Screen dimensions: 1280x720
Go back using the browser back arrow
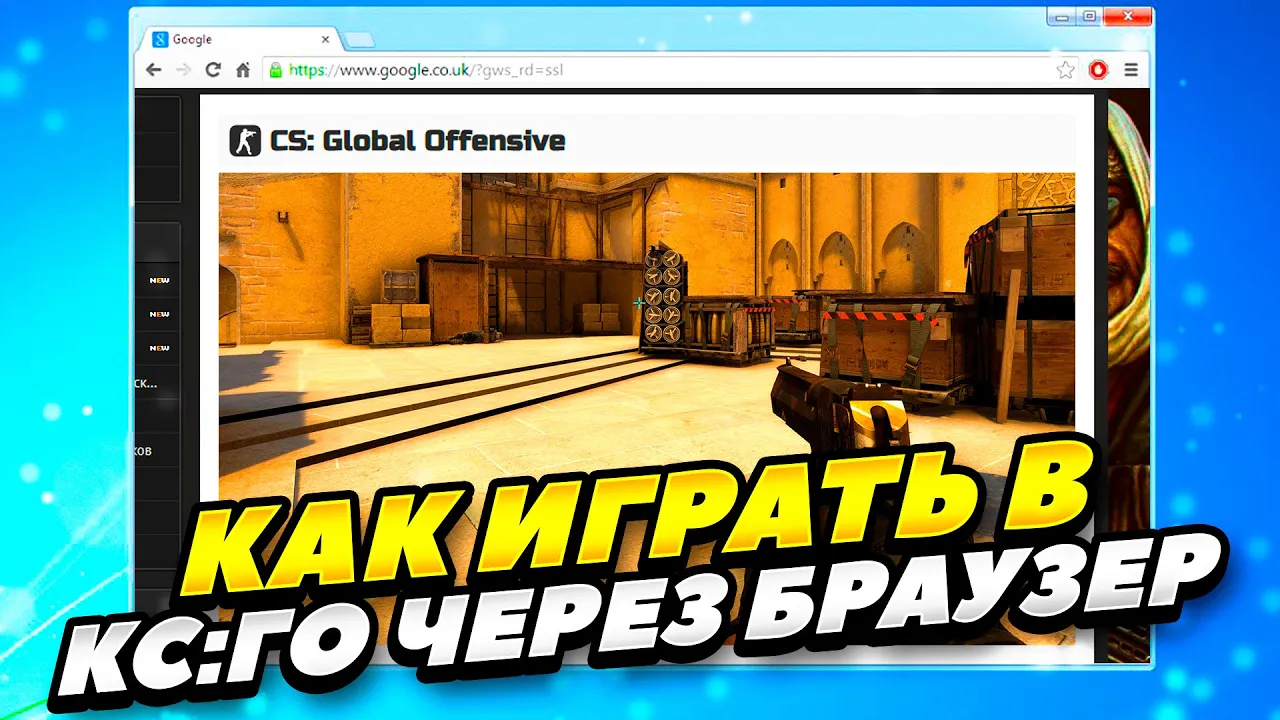tap(153, 70)
